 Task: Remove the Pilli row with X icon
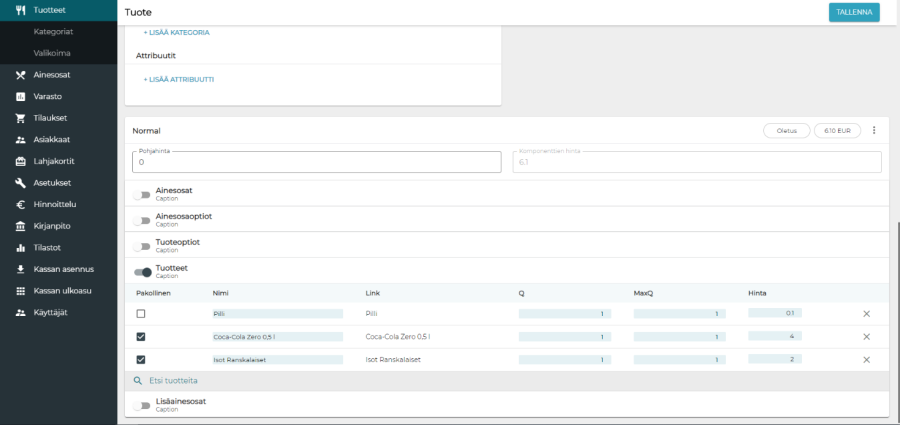[866, 314]
